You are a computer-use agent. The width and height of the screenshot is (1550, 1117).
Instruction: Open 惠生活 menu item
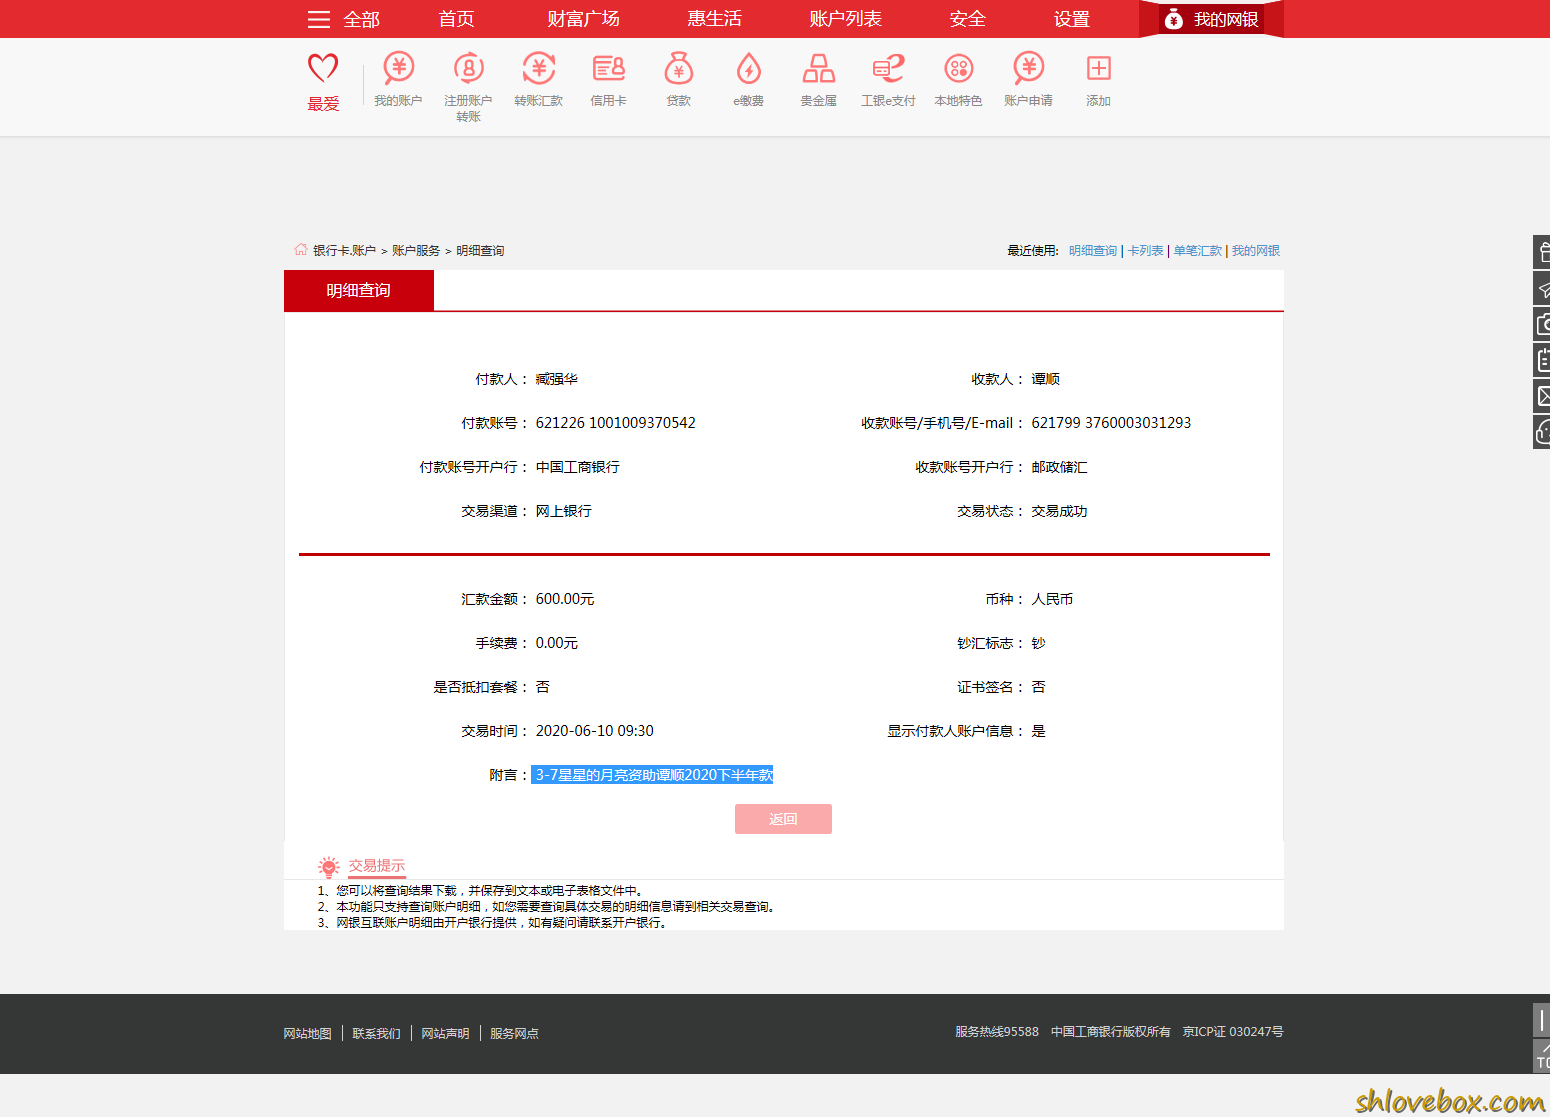click(x=714, y=19)
